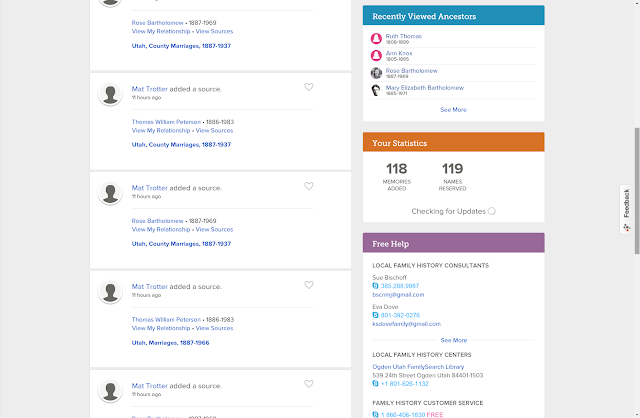Image resolution: width=640 pixels, height=418 pixels.
Task: Open the Mary Elizabeth Bartholomew ancestor link
Action: [424, 88]
